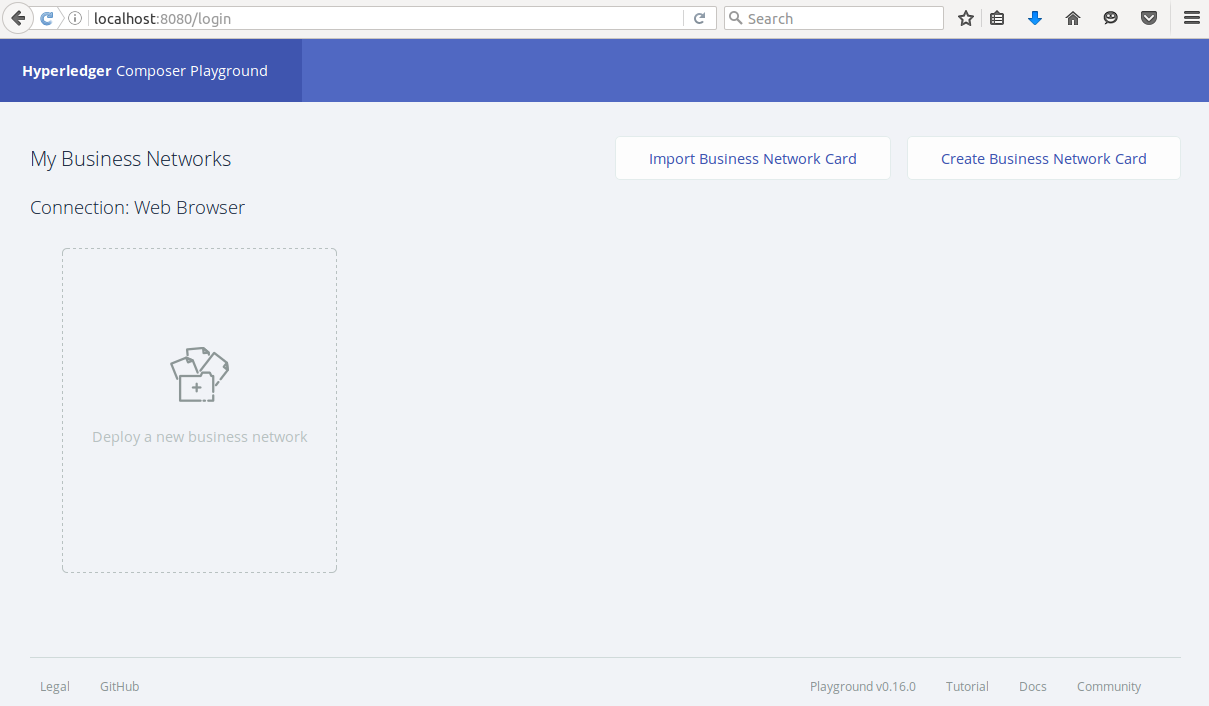This screenshot has height=706, width=1209.
Task: Open the Tutorial link in footer
Action: click(967, 686)
